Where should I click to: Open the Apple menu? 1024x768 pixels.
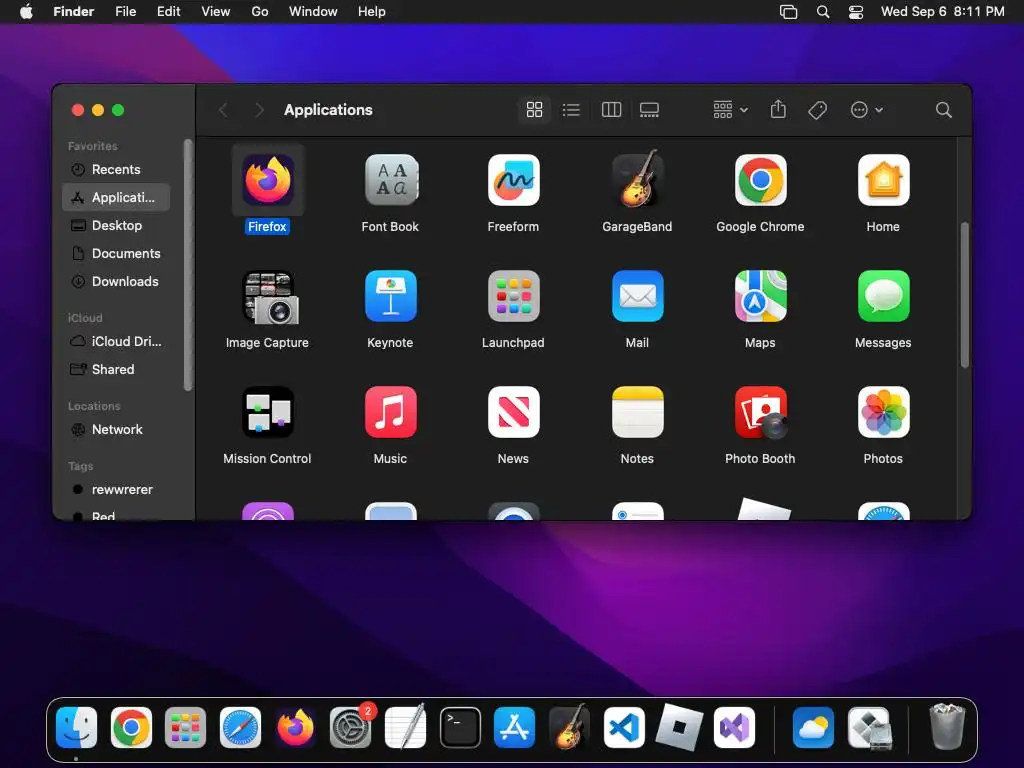[26, 12]
